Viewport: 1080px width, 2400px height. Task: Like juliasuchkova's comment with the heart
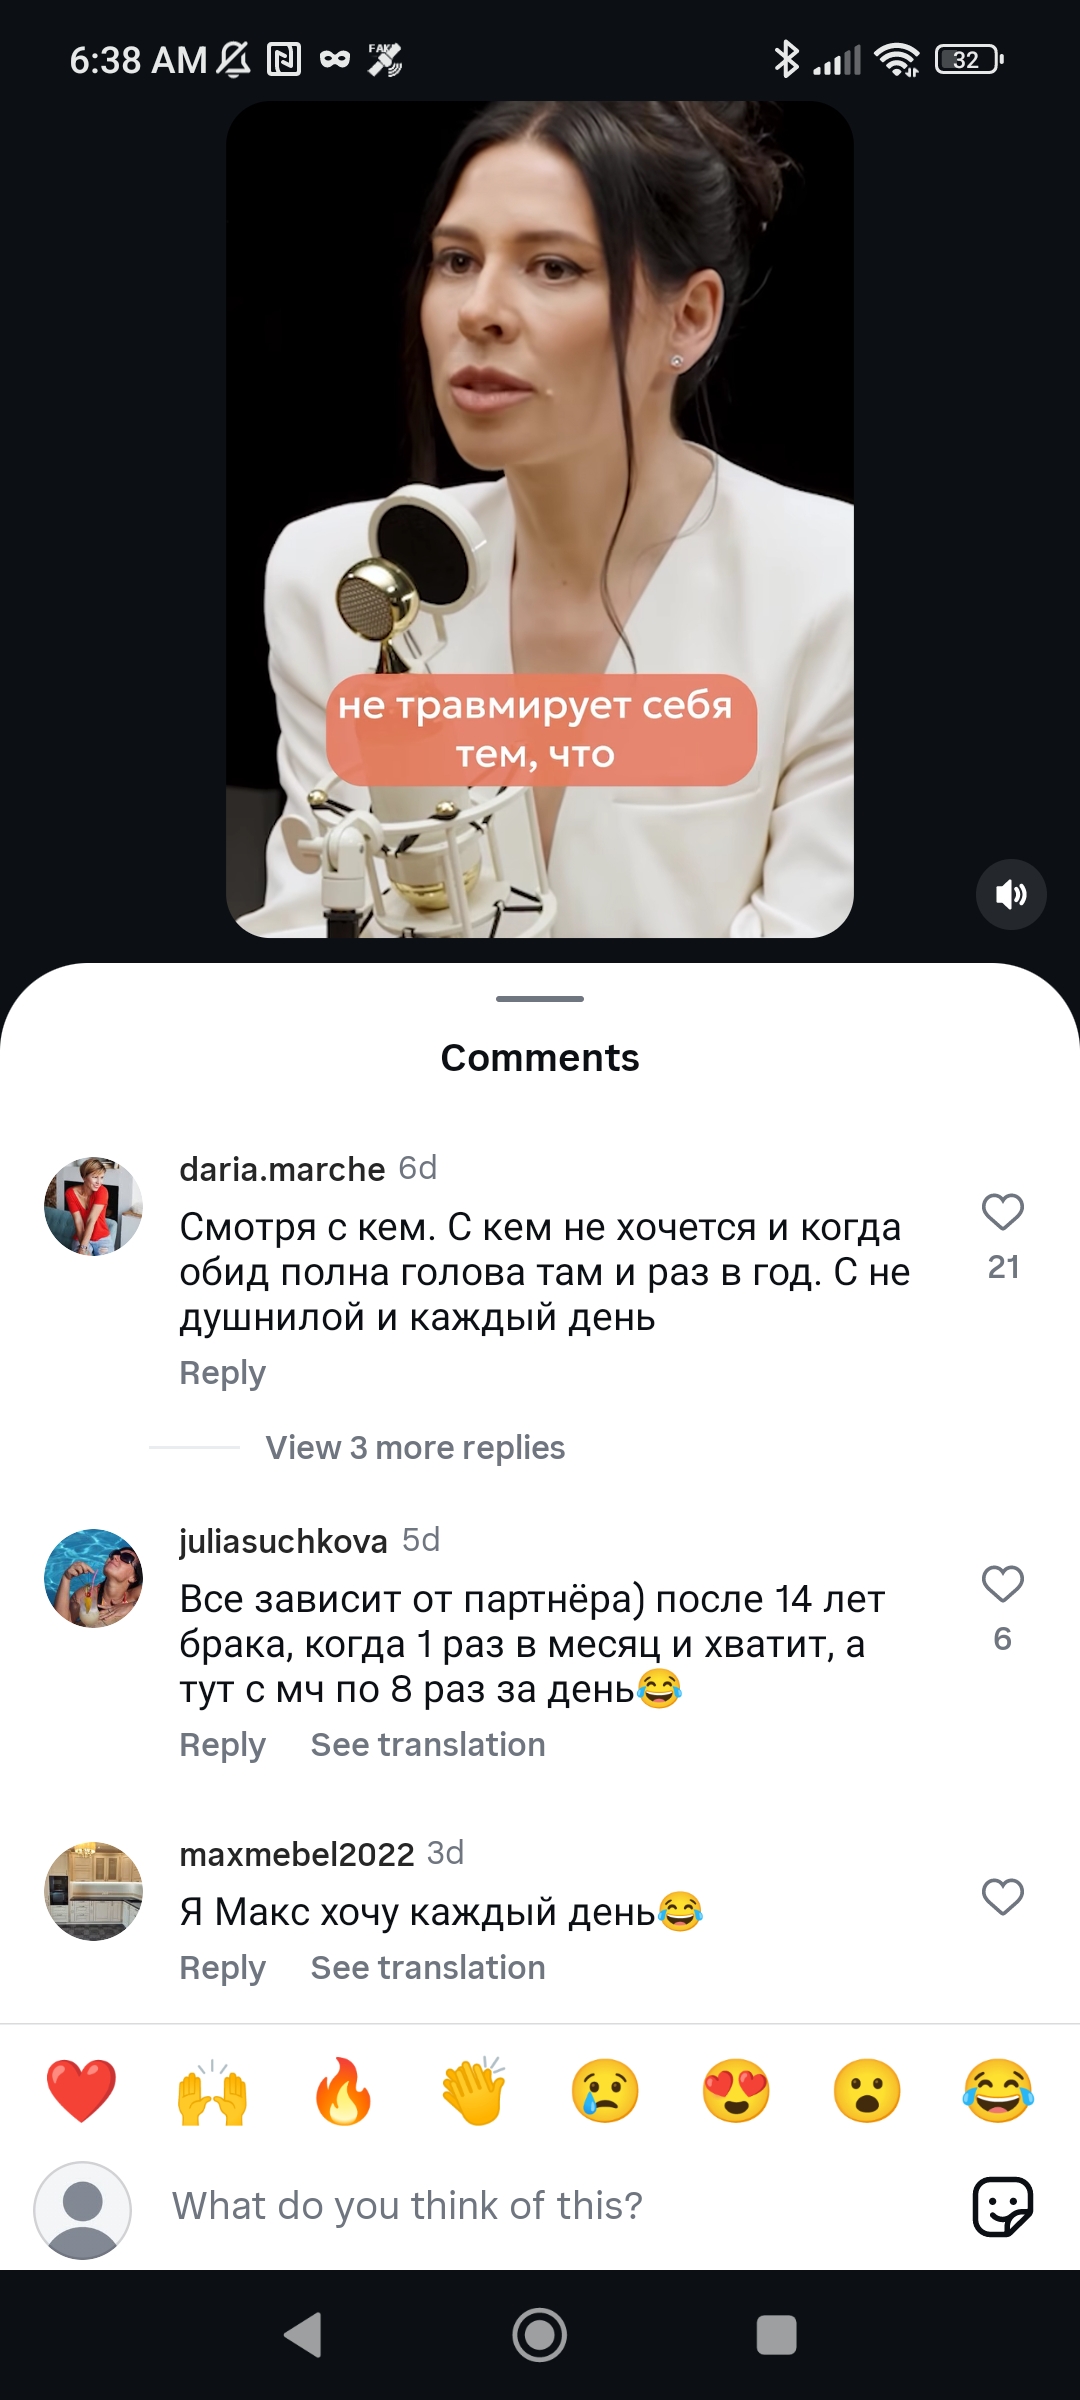tap(1003, 1584)
